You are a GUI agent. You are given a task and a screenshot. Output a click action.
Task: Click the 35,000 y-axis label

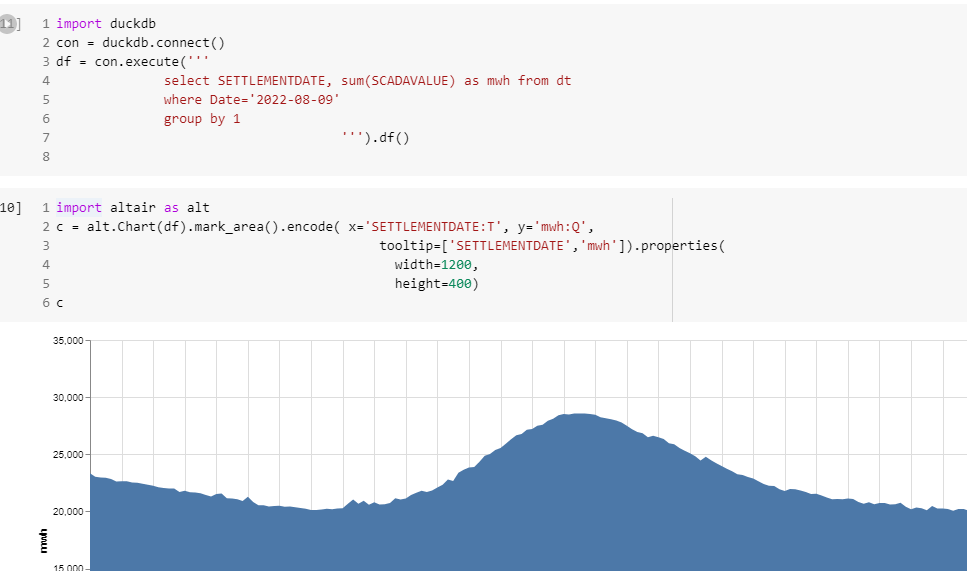[x=68, y=341]
